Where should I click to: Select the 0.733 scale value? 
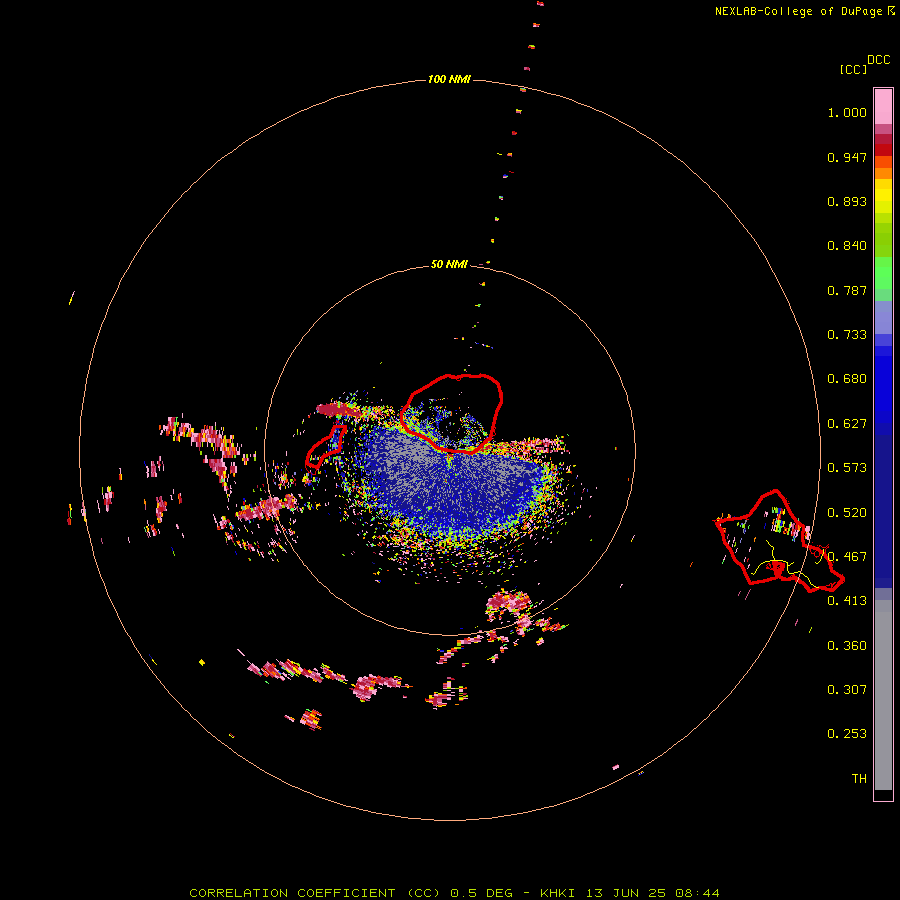(847, 335)
